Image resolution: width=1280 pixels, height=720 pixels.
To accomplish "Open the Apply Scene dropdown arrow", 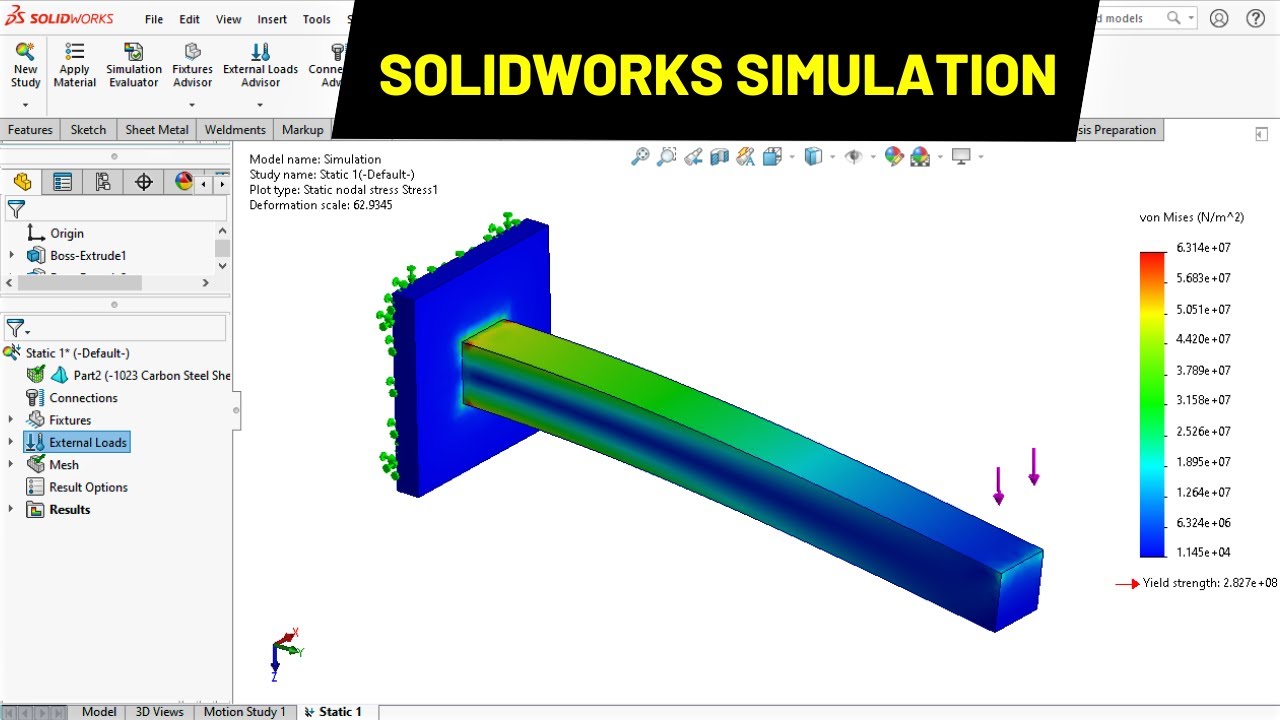I will 940,157.
